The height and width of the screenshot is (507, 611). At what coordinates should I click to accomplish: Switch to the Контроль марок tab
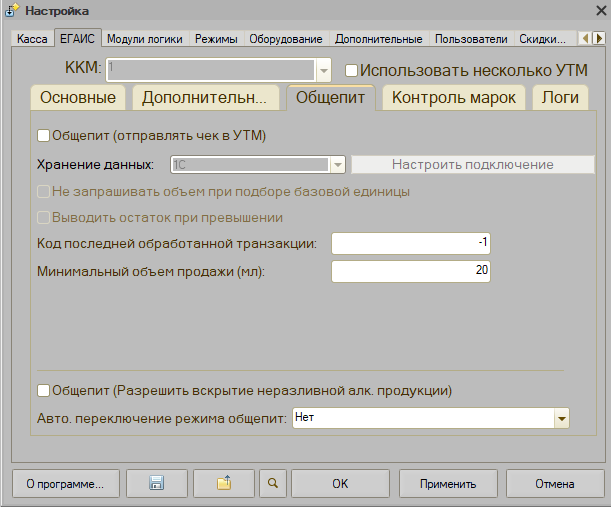pyautogui.click(x=453, y=98)
